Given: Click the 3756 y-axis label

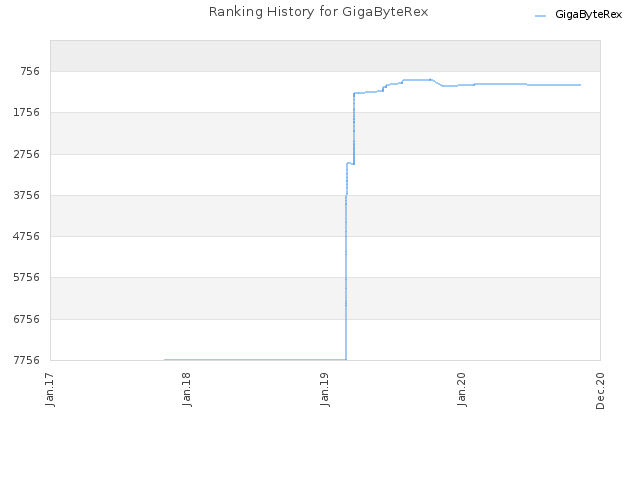Looking at the screenshot, I should coord(27,195).
